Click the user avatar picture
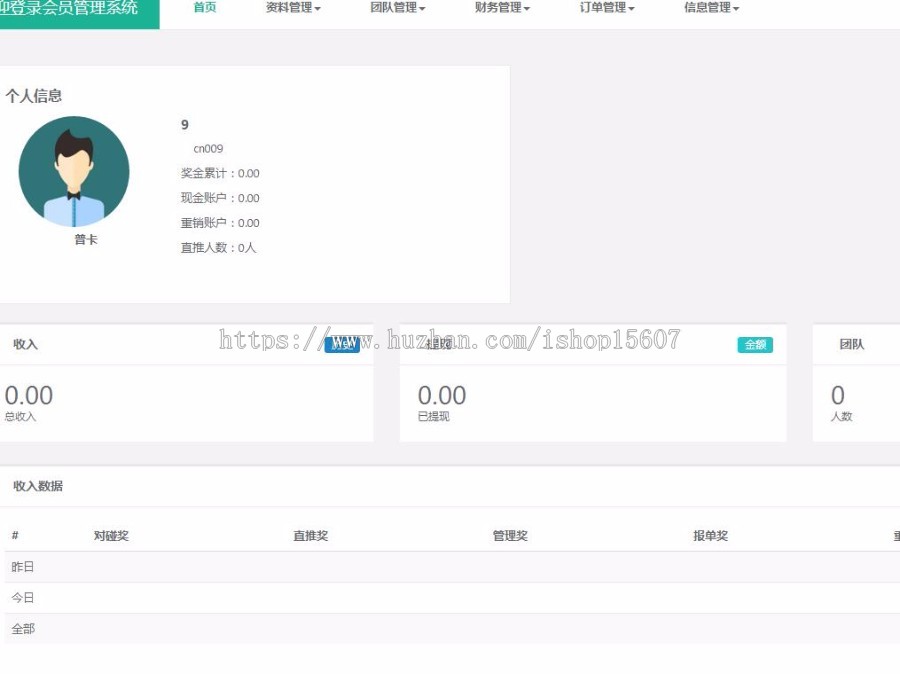 coord(74,171)
